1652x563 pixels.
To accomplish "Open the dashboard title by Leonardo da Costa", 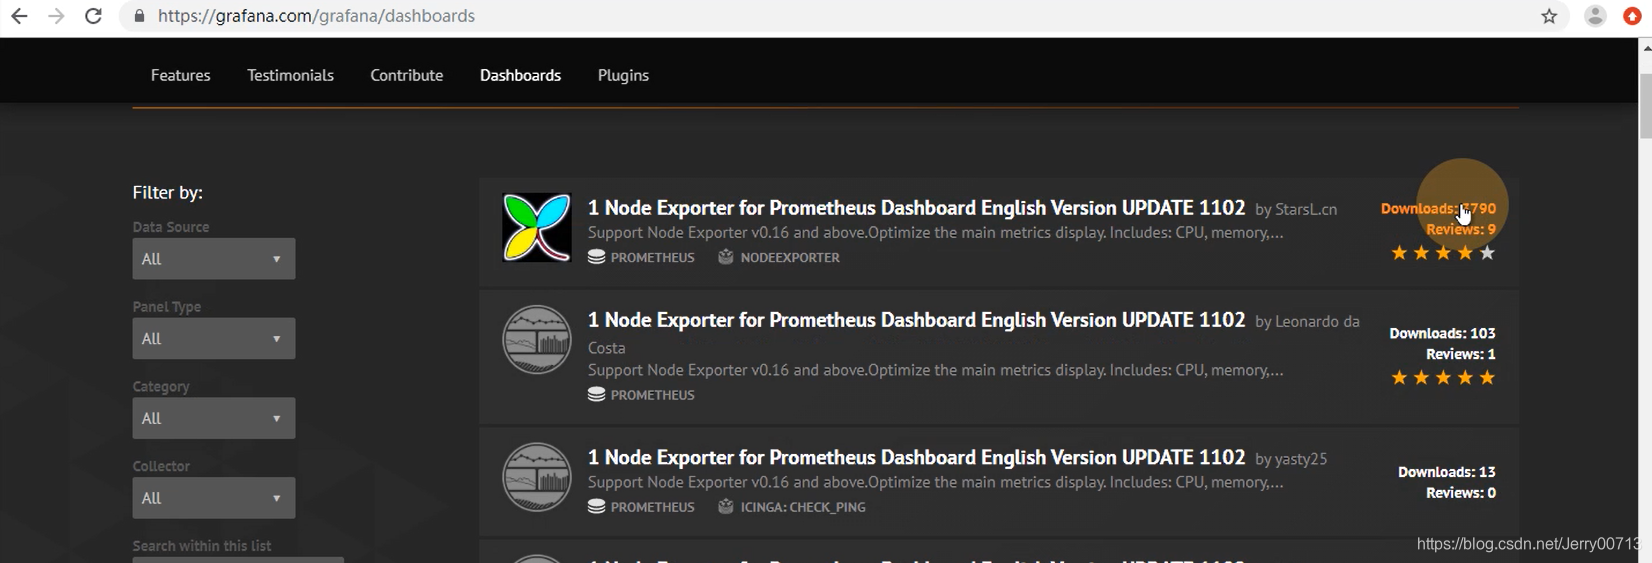I will tap(916, 320).
